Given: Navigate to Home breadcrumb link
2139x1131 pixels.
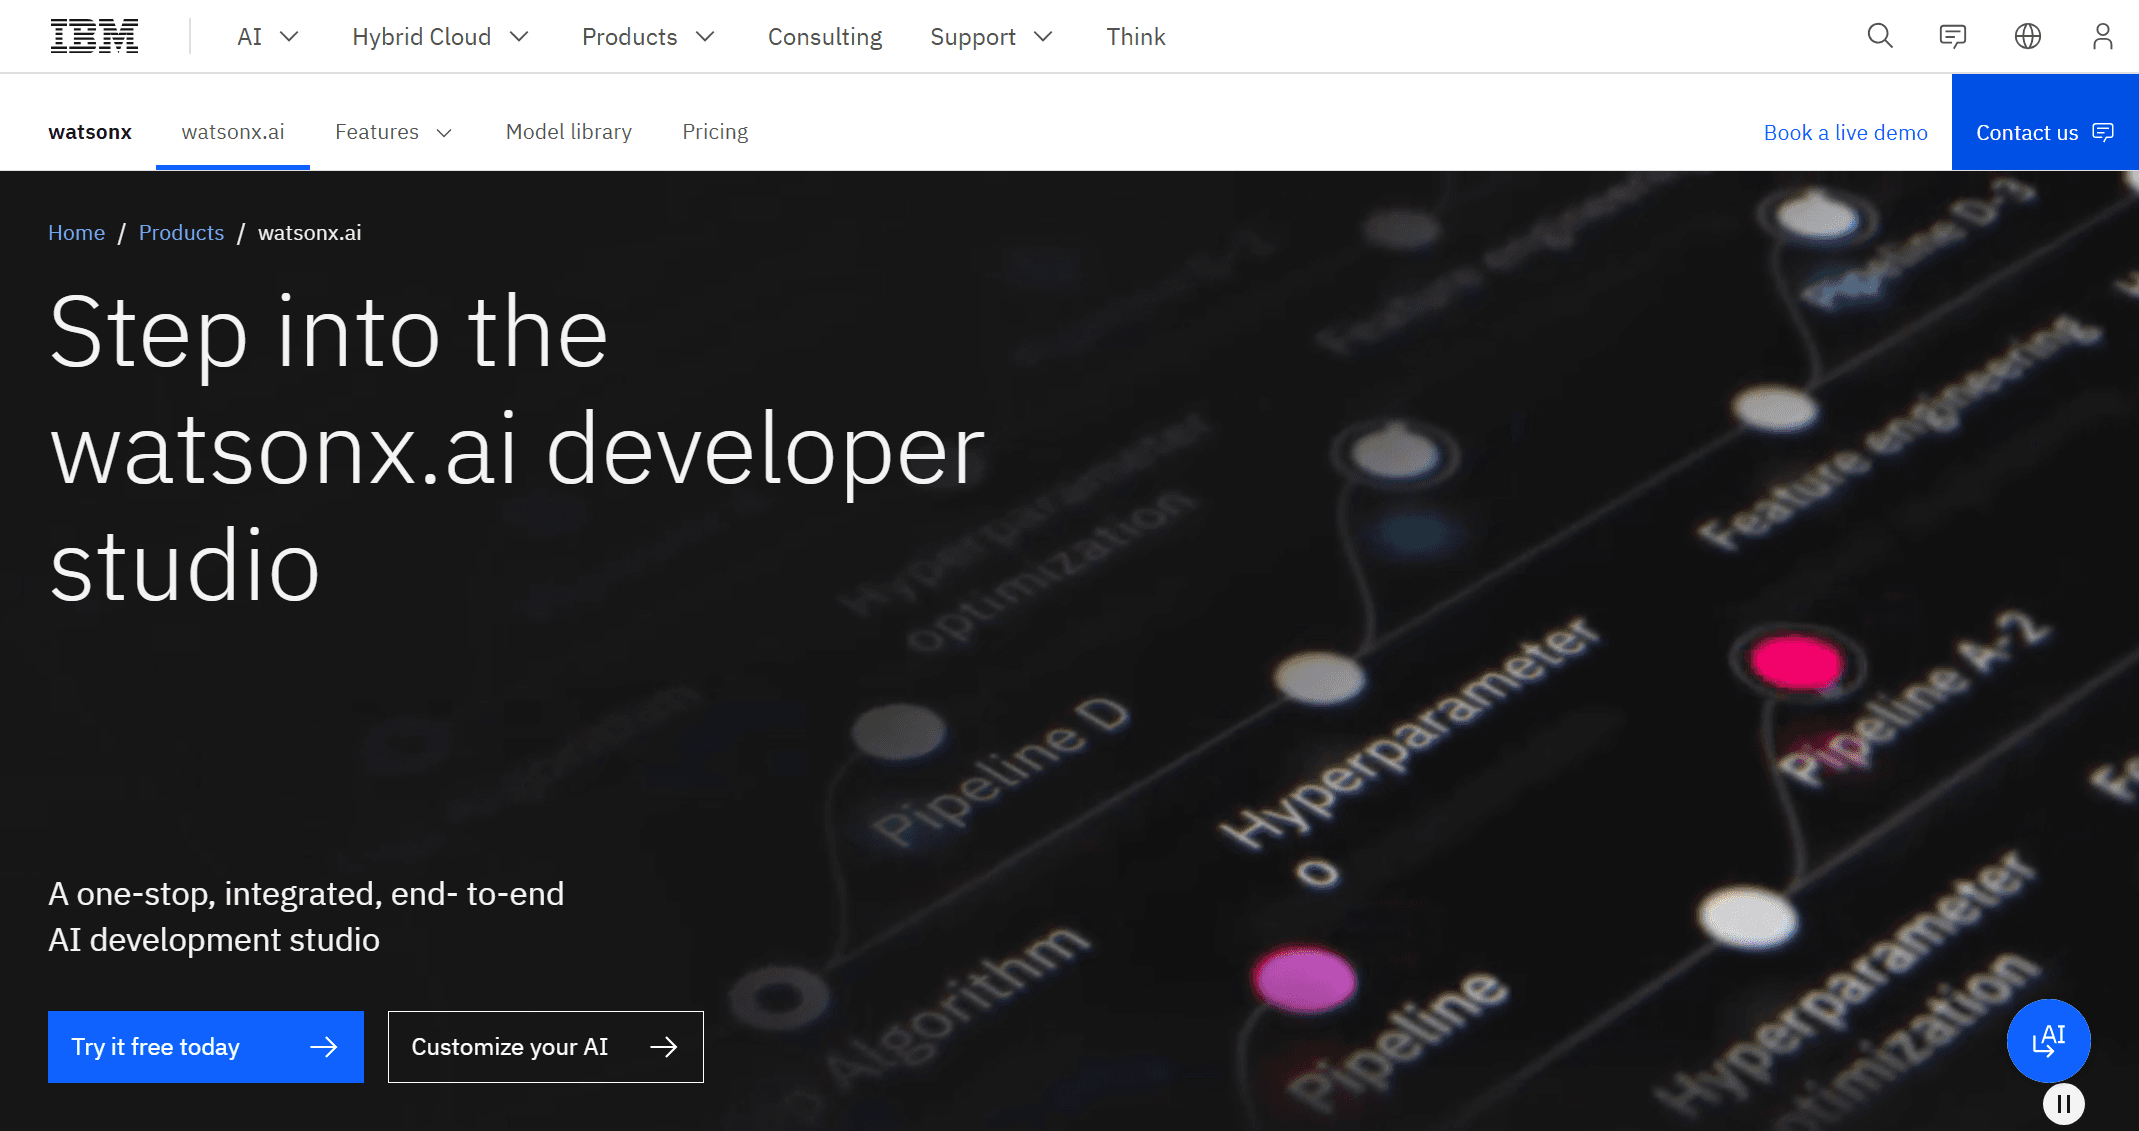Looking at the screenshot, I should tap(76, 233).
